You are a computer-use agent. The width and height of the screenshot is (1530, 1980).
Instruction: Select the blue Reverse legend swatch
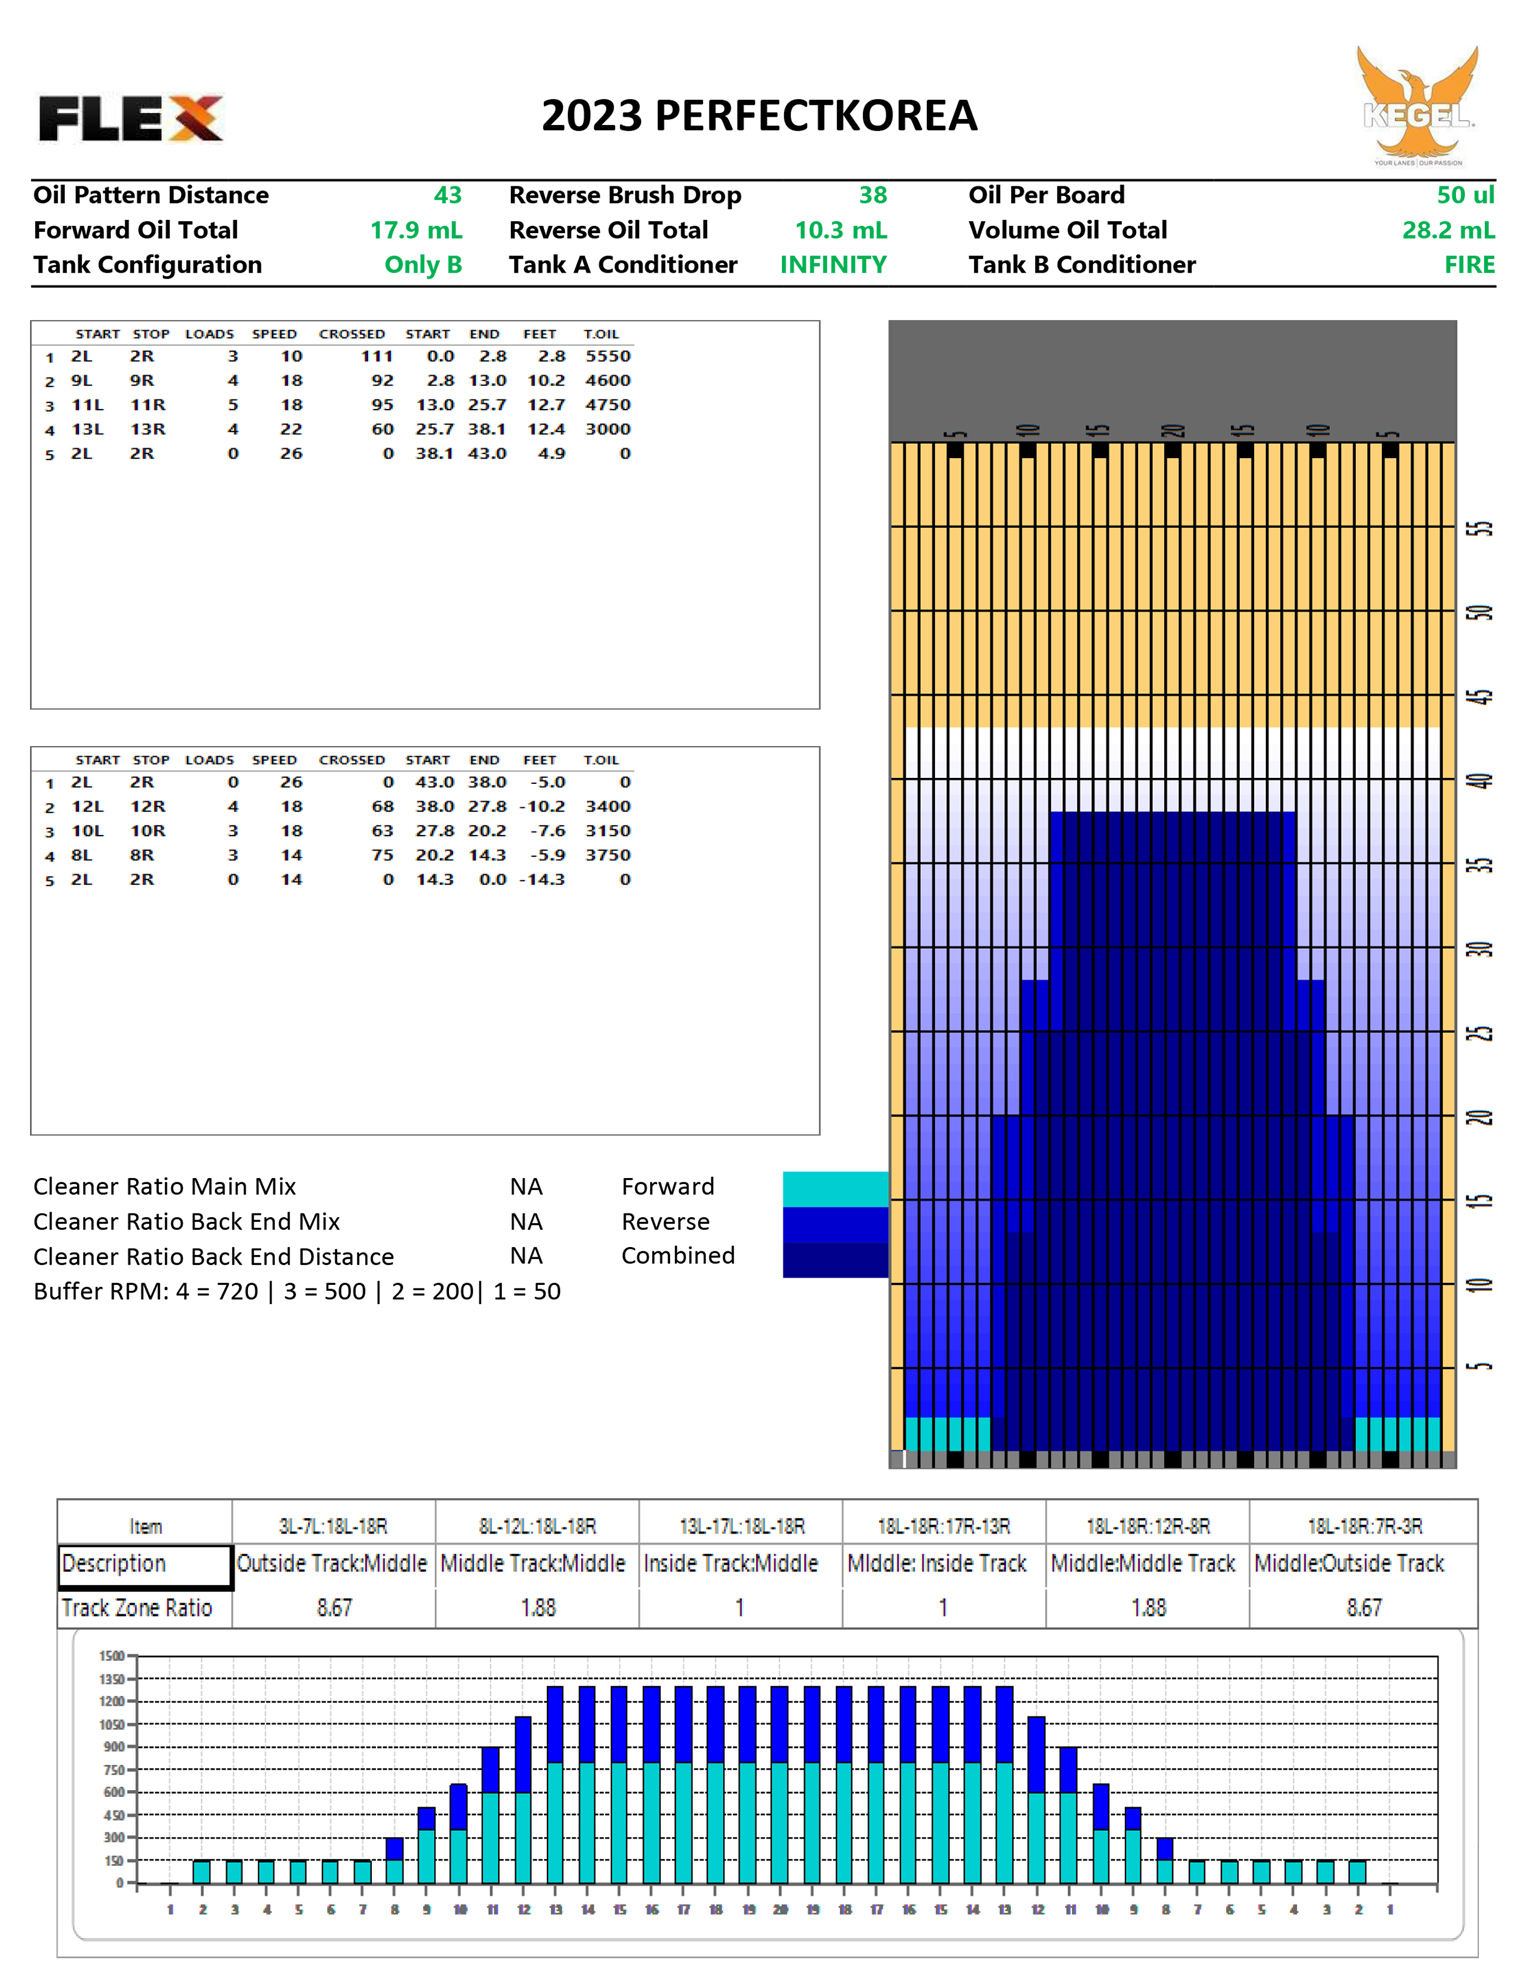835,1224
